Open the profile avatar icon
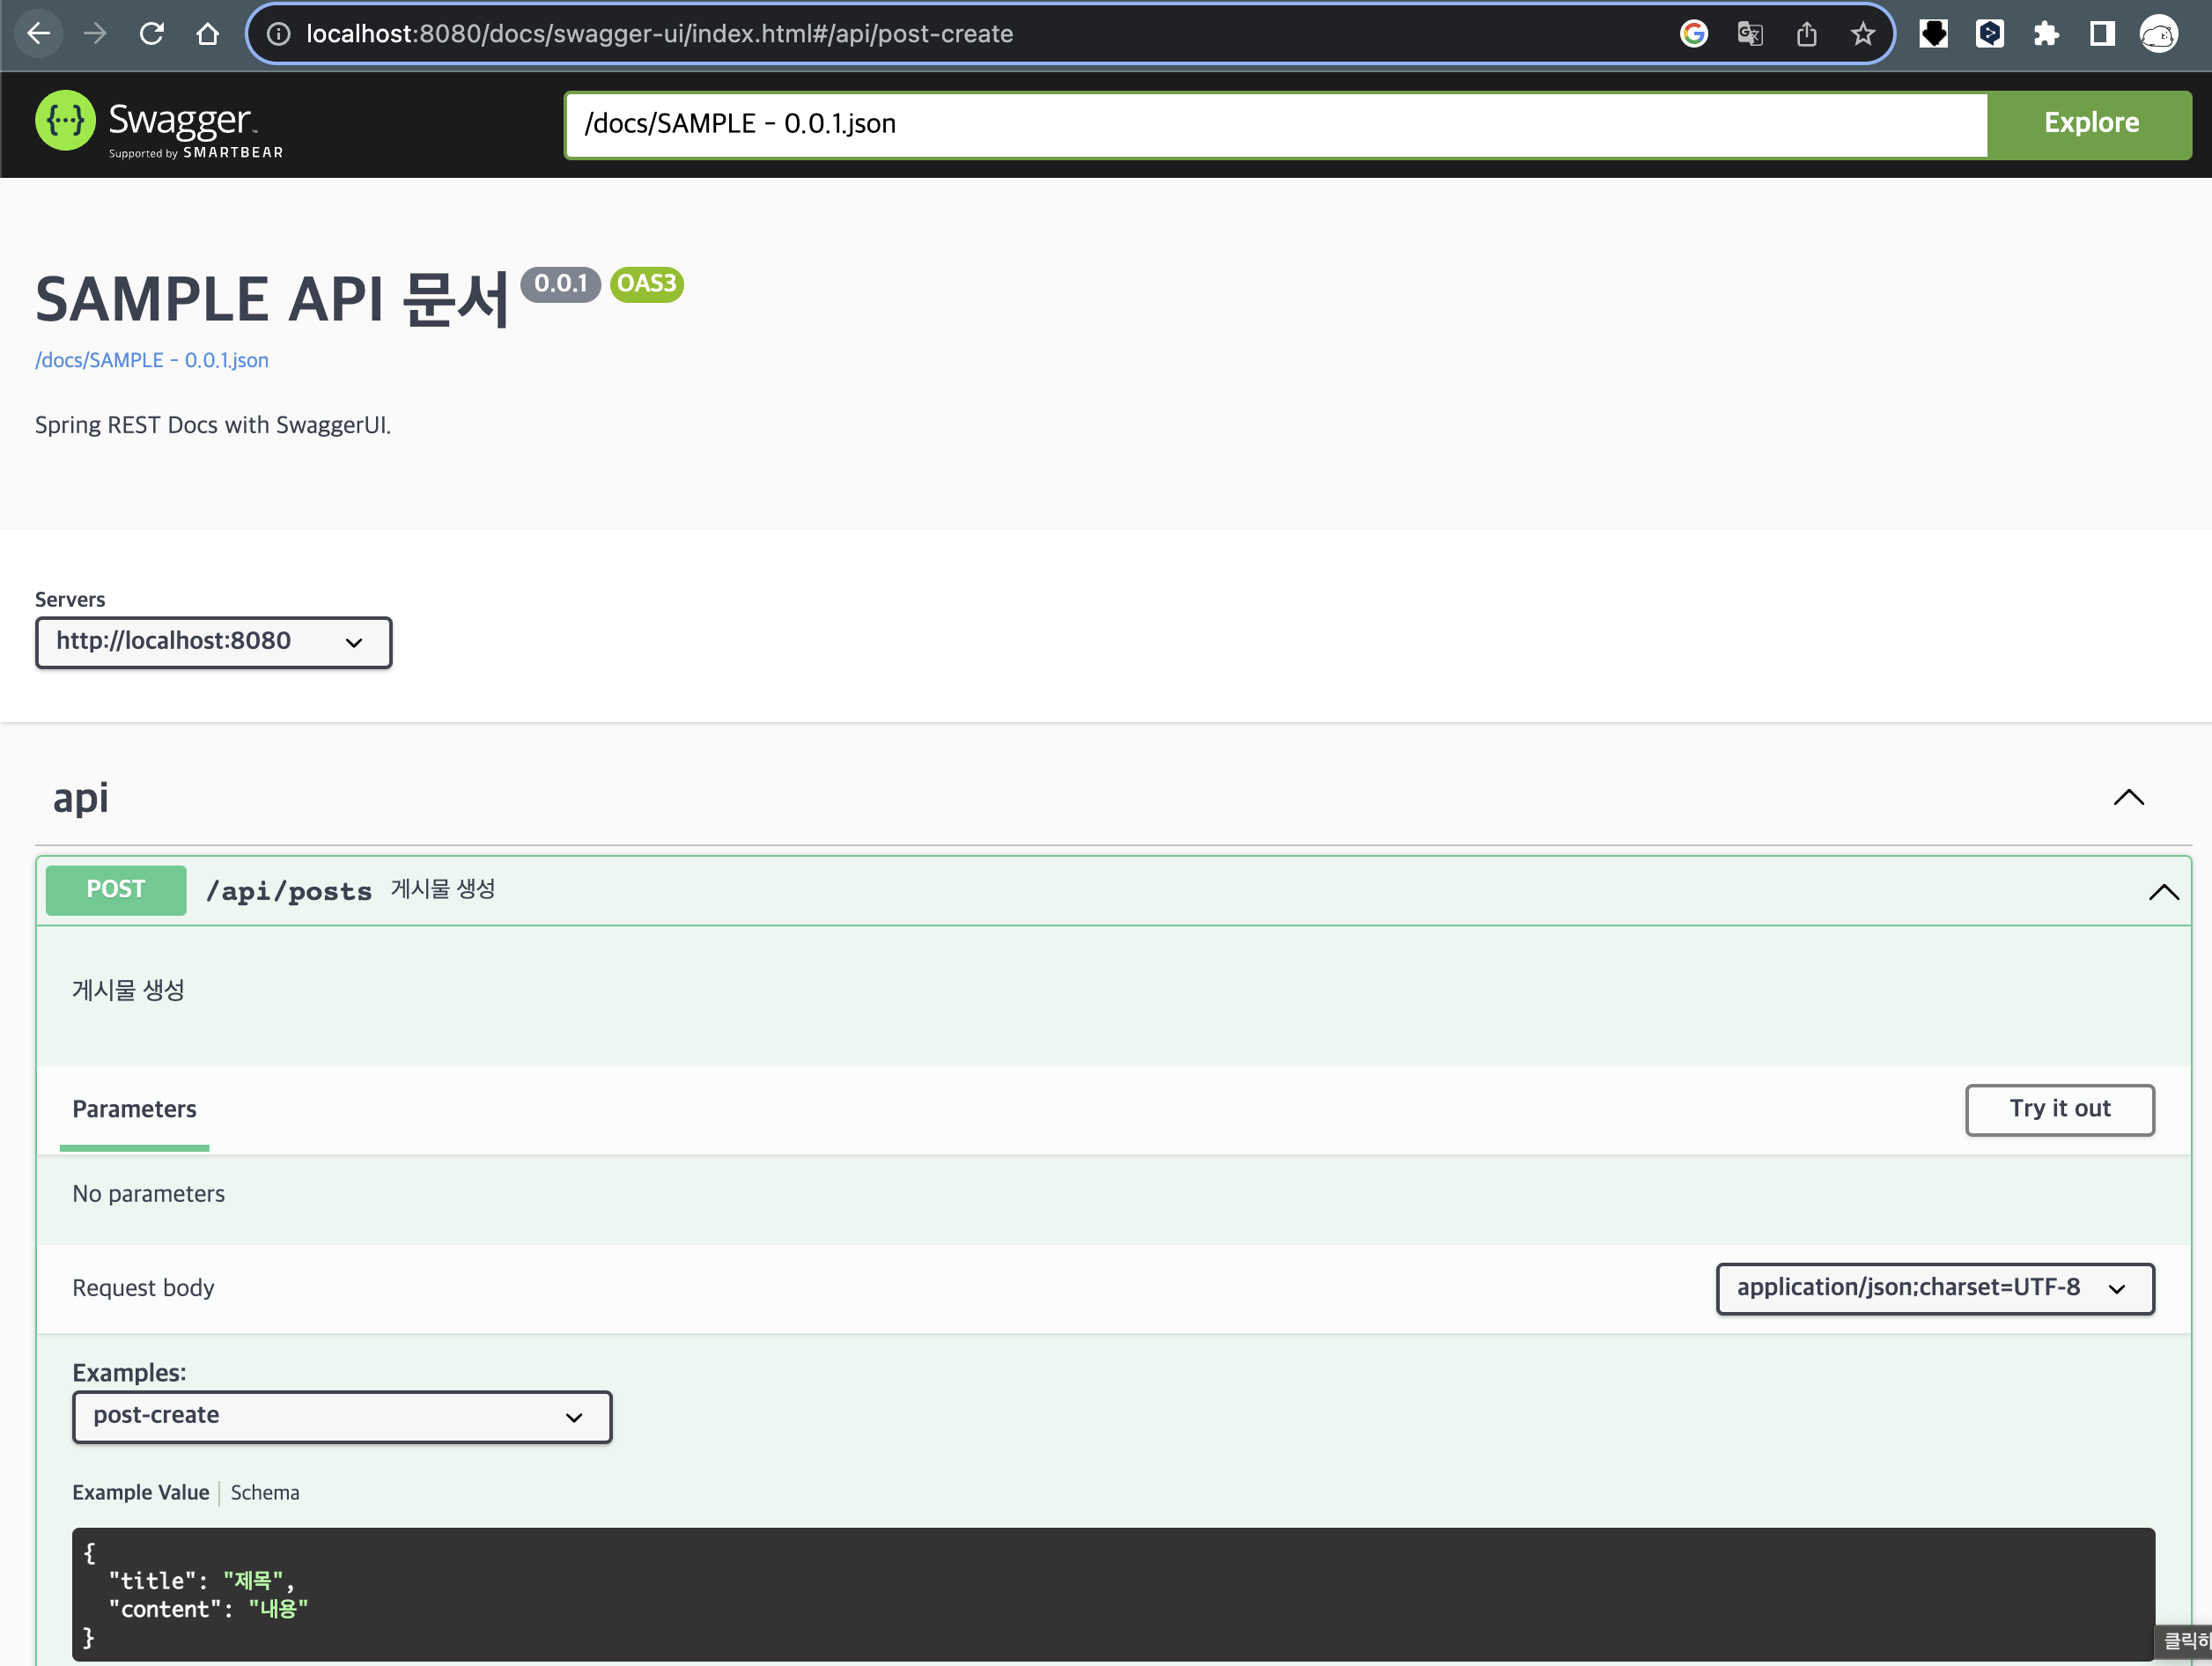 click(x=2158, y=34)
